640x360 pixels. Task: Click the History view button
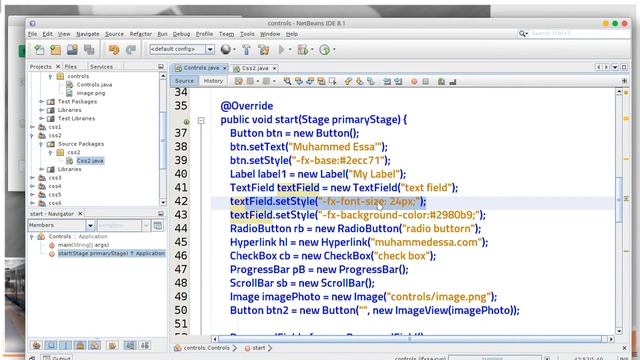(x=213, y=81)
